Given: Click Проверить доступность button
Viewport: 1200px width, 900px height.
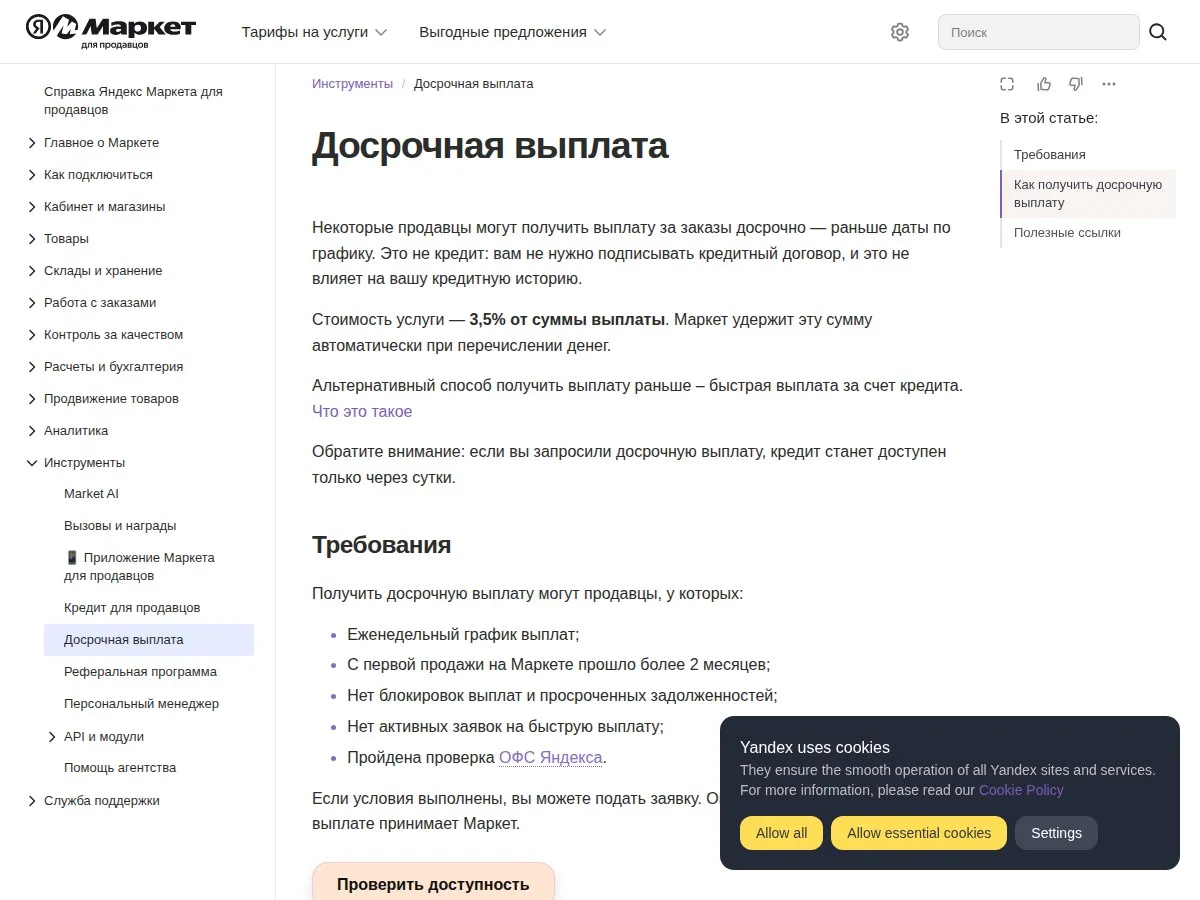Looking at the screenshot, I should (x=433, y=883).
